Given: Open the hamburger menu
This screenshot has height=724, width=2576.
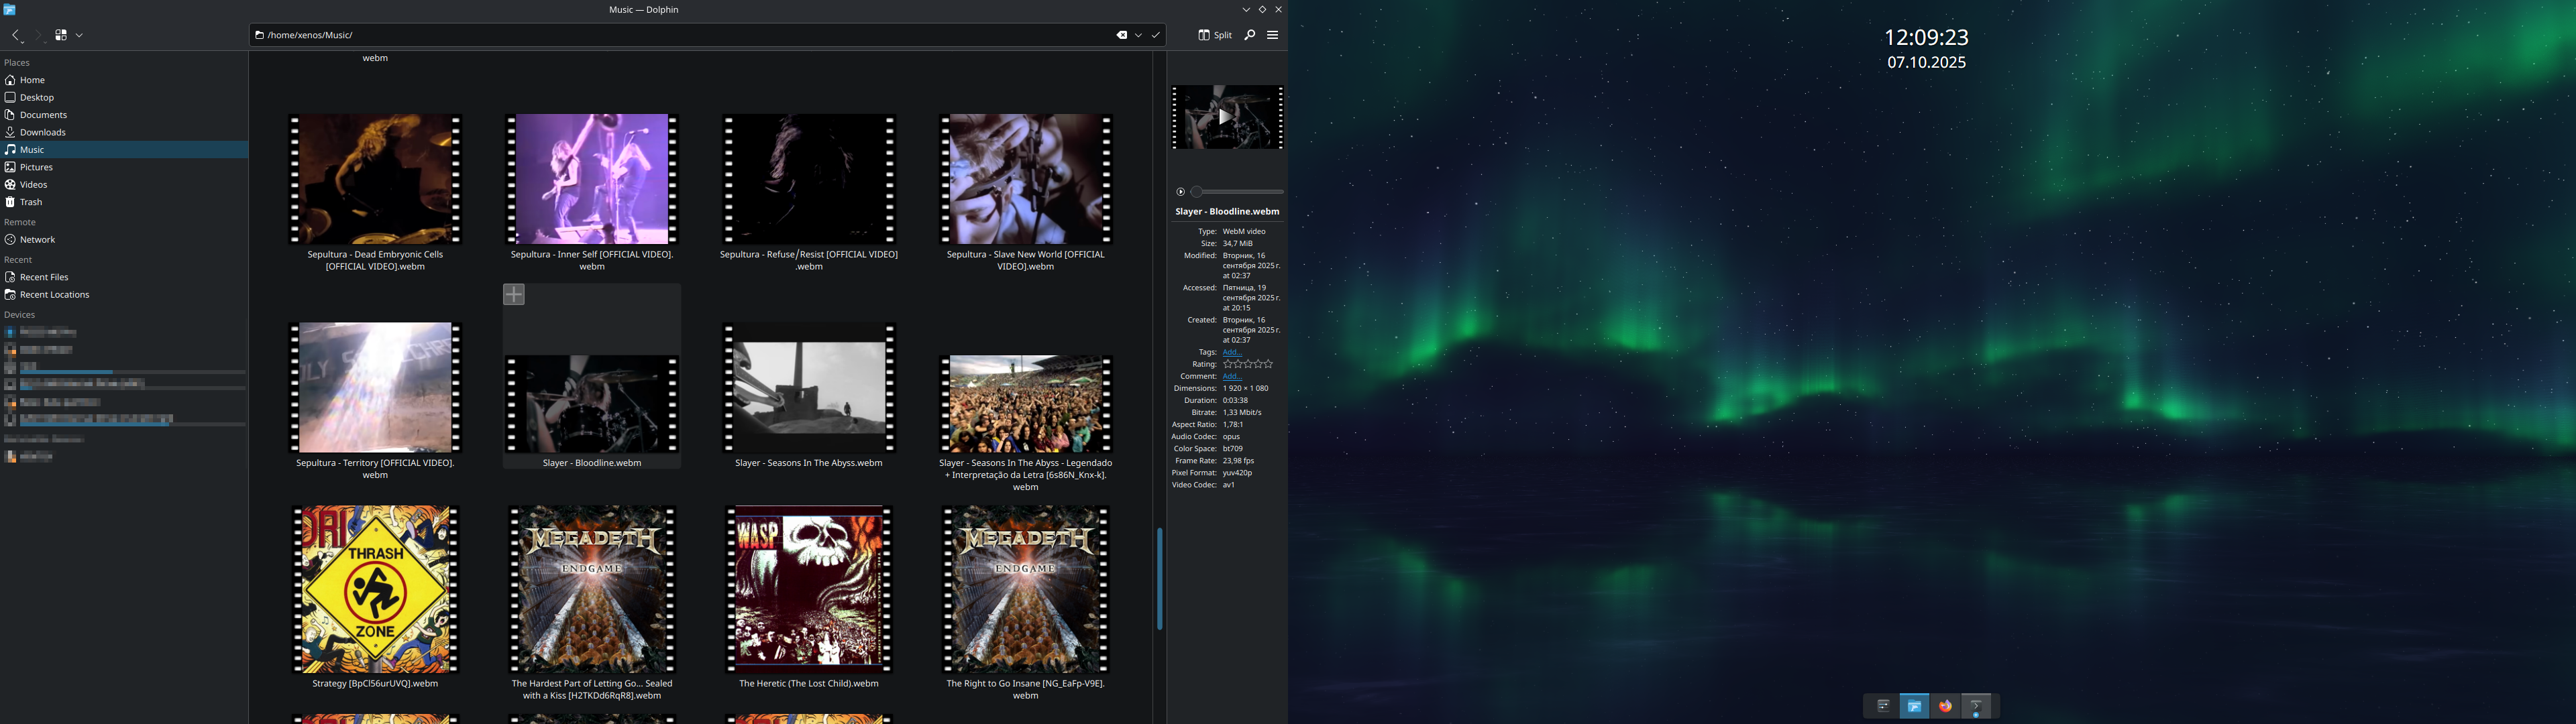Looking at the screenshot, I should 1273,35.
